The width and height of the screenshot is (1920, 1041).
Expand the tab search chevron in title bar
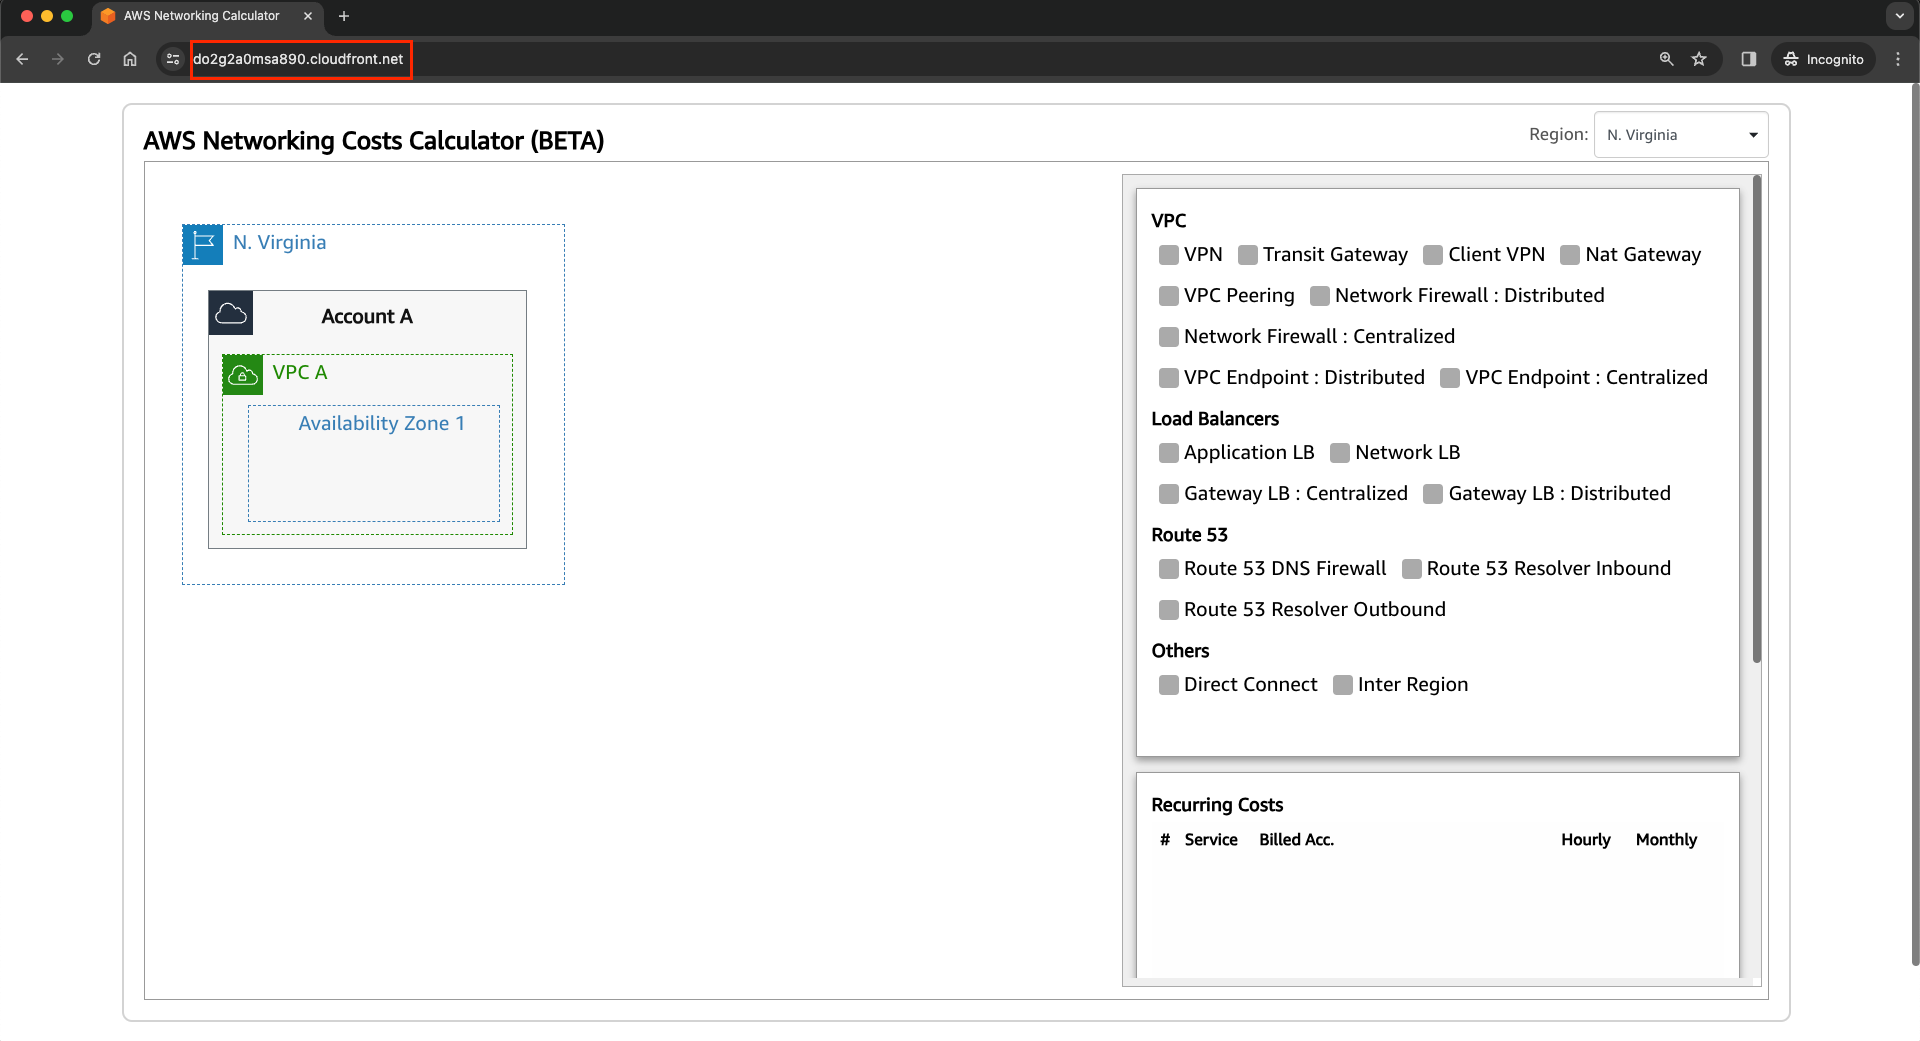point(1899,16)
